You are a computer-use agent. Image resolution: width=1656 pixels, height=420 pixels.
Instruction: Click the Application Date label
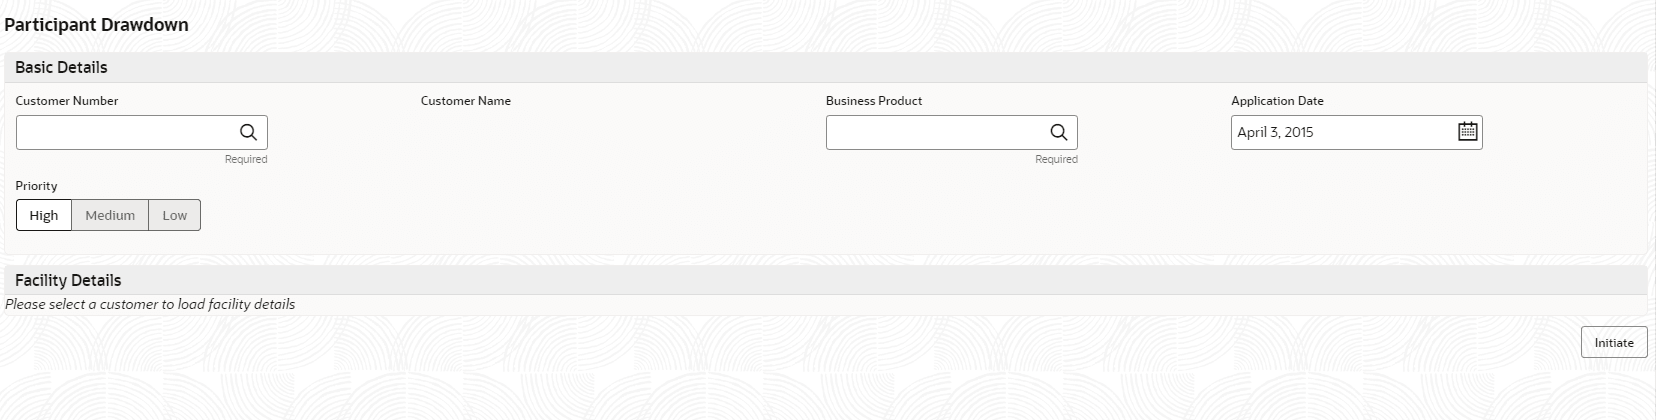tap(1277, 101)
